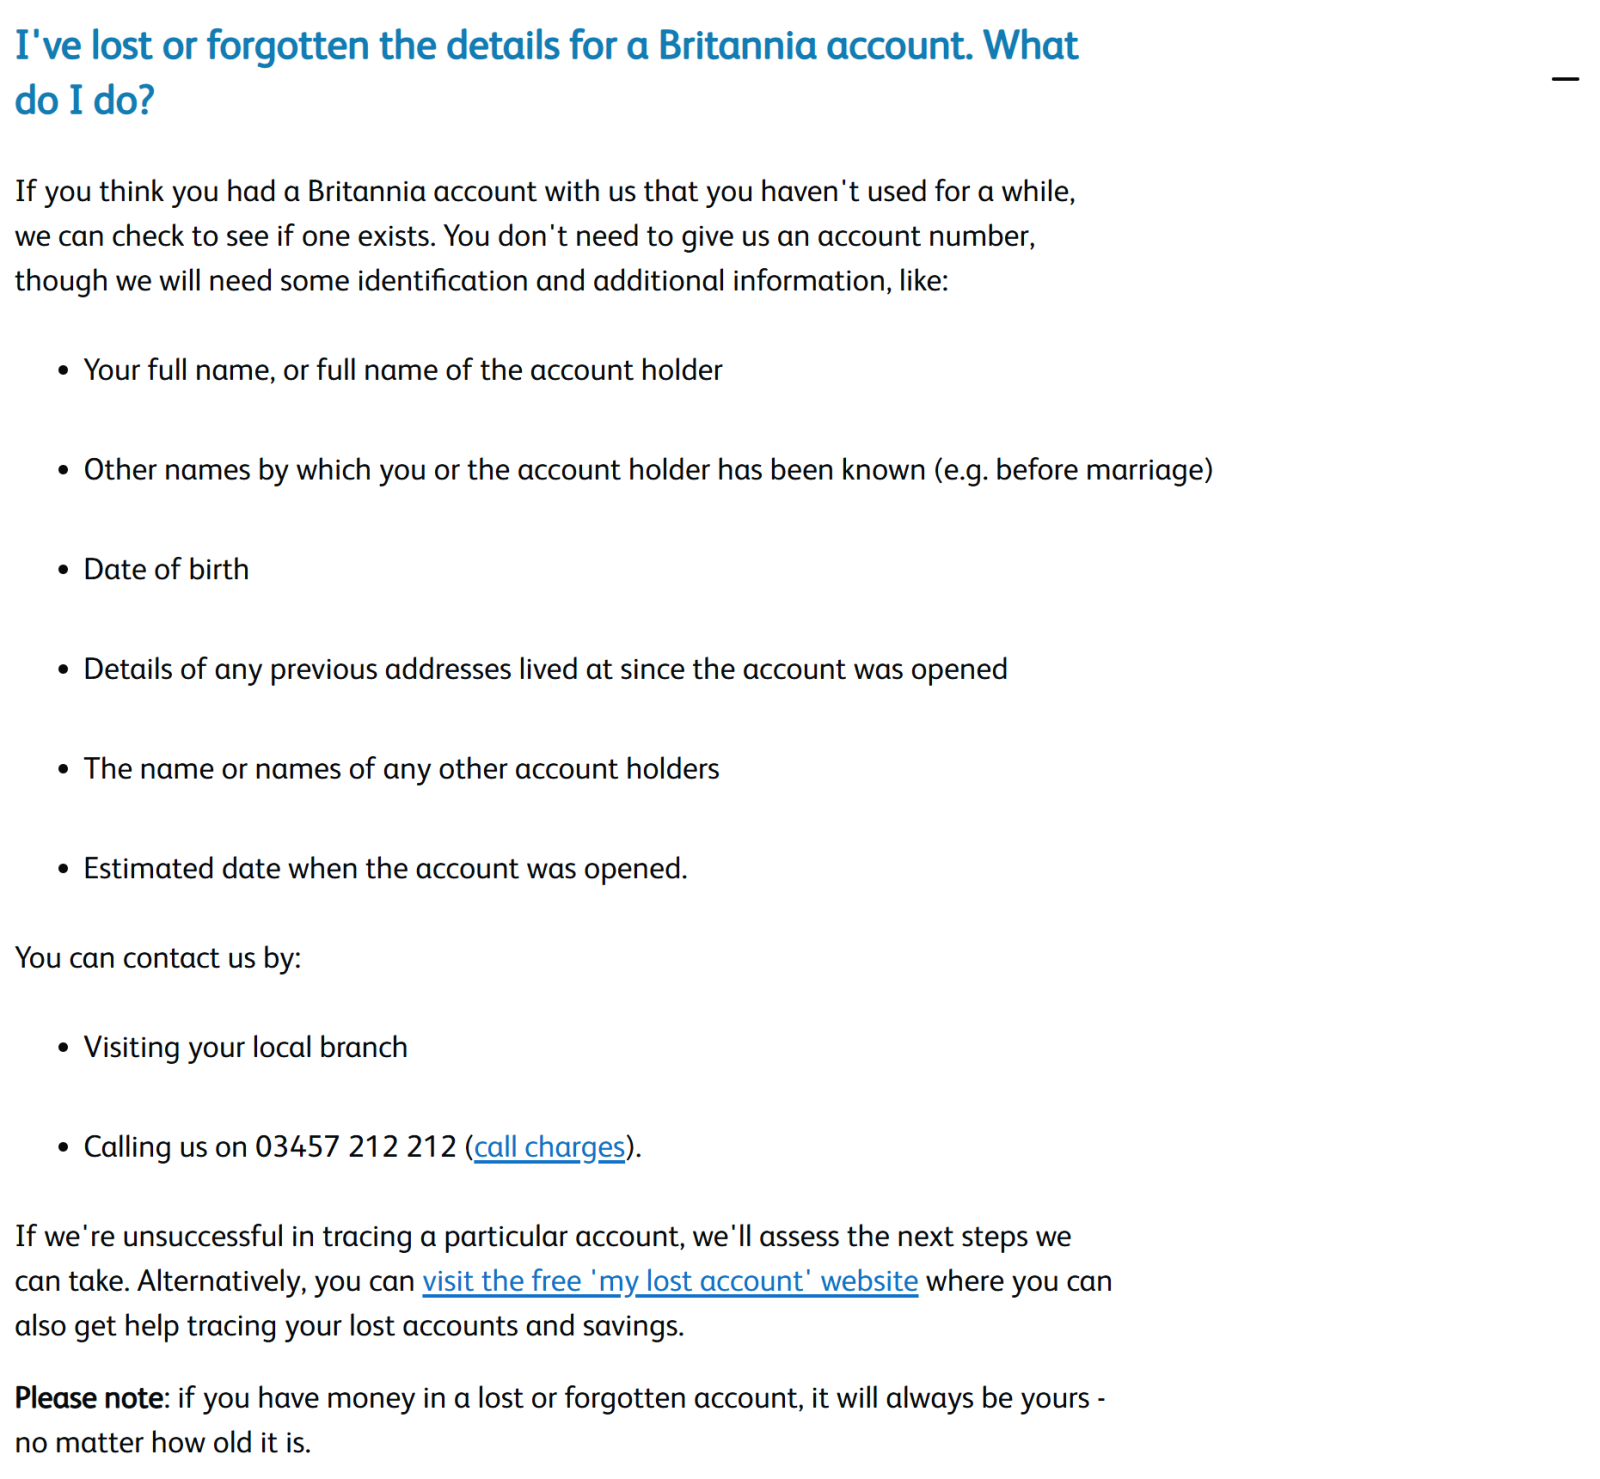Visit the free 'my lost account' website link
Image resolution: width=1600 pixels, height=1479 pixels.
click(x=670, y=1281)
